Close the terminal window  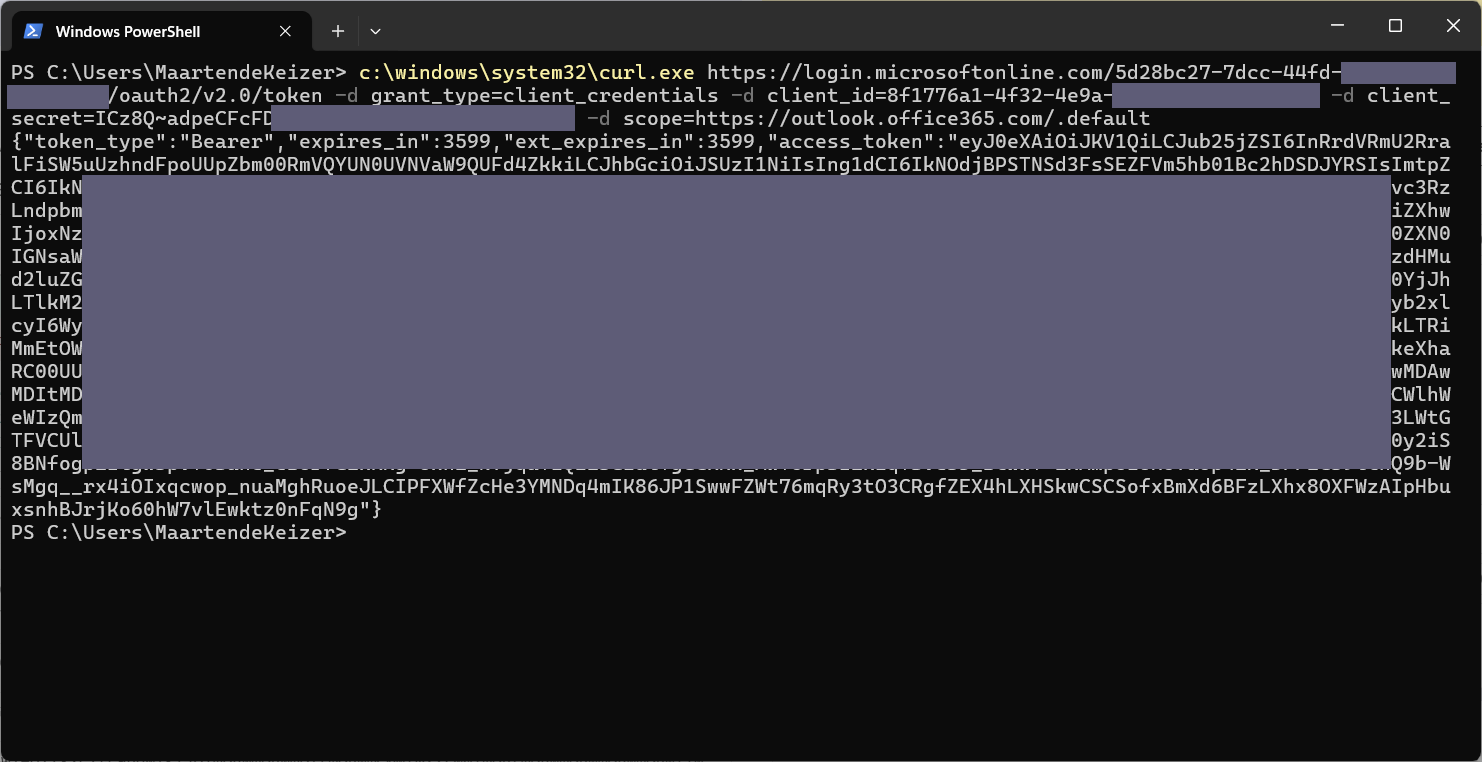coord(1453,26)
